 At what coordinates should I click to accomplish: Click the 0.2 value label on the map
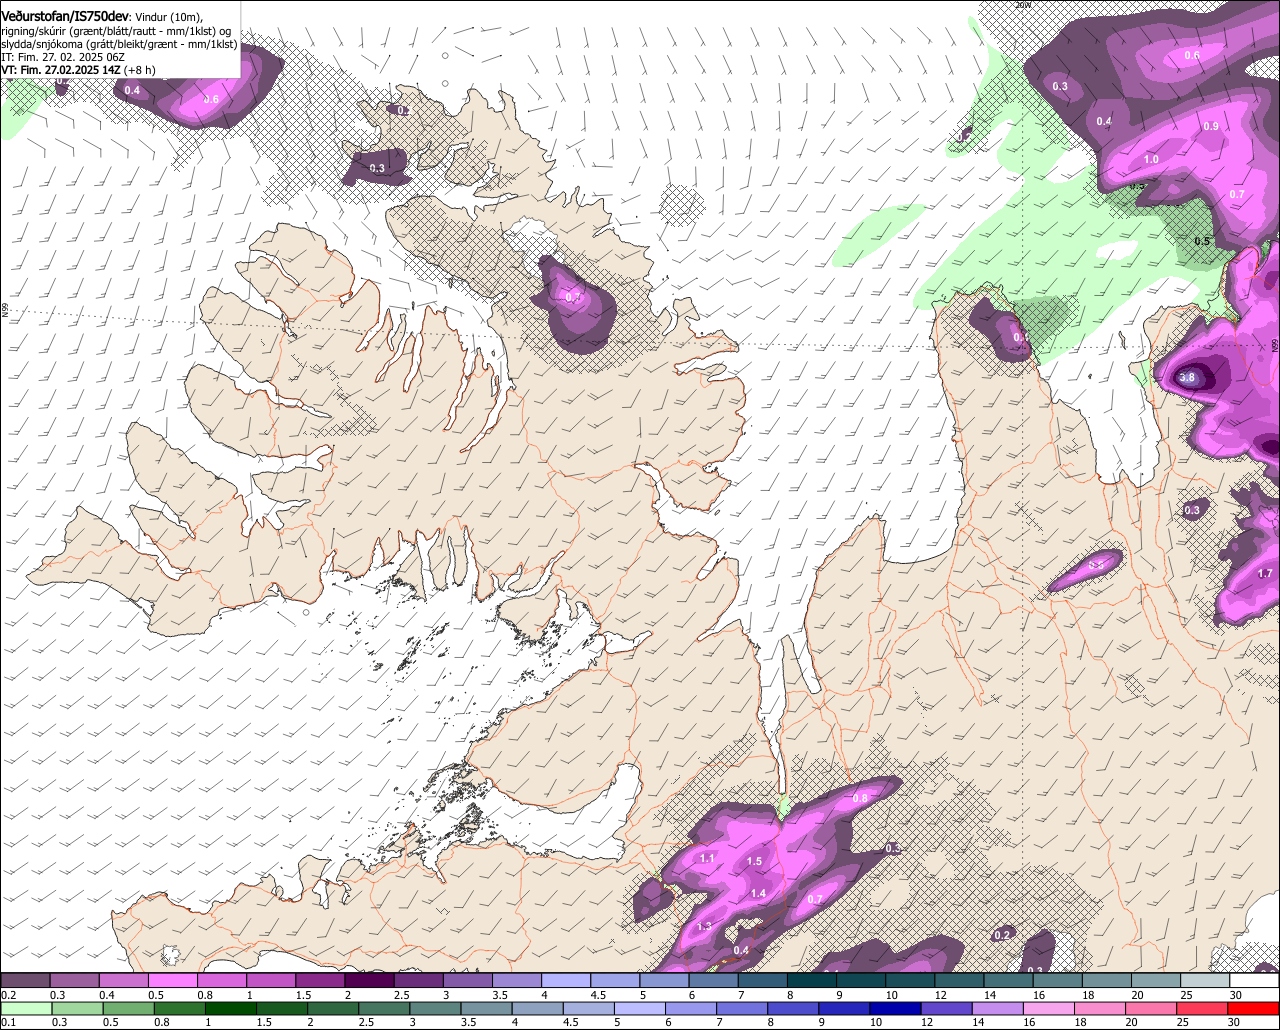(x=1002, y=935)
